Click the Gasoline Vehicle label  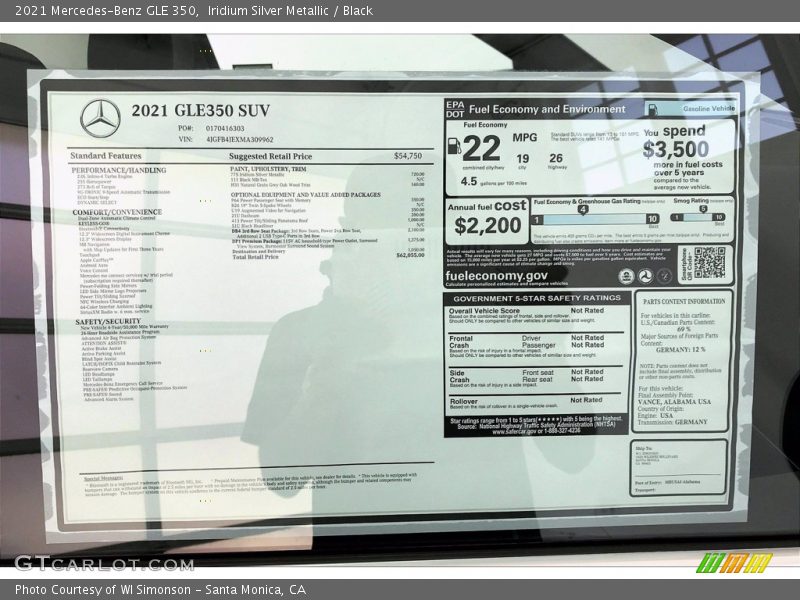coord(709,109)
